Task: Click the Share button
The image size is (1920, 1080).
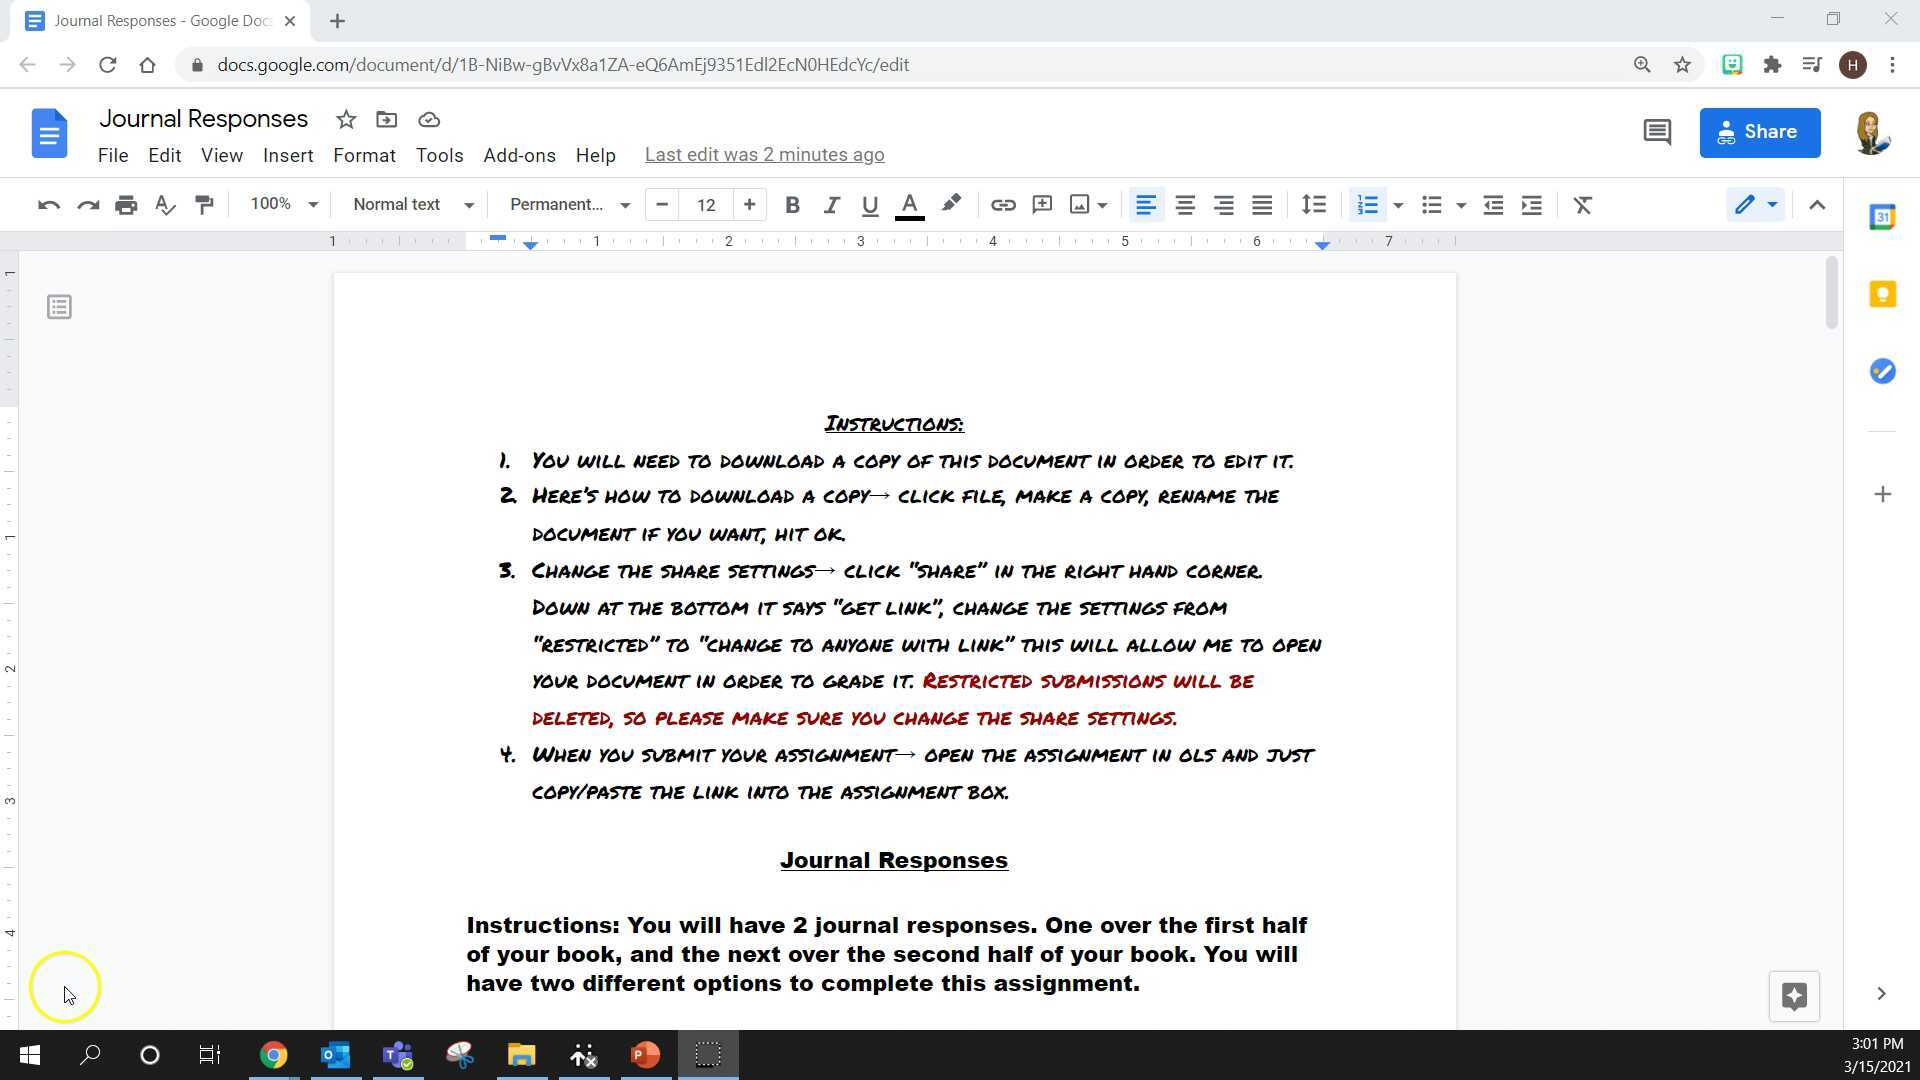Action: click(x=1760, y=131)
